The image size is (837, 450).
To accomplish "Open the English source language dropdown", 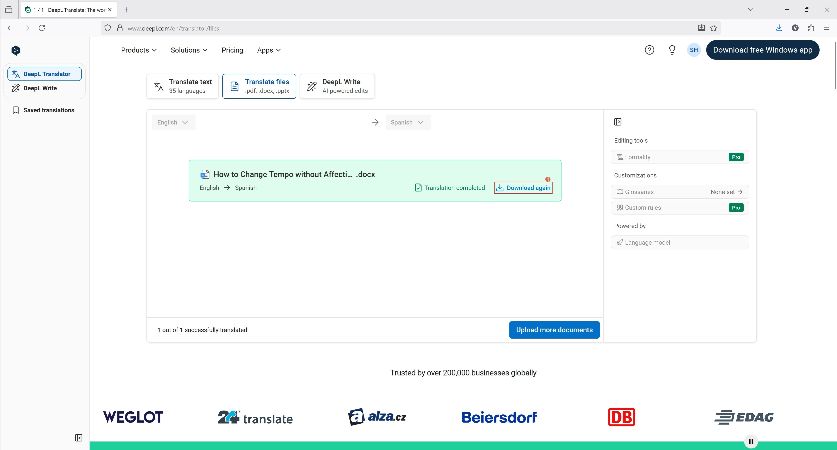I will pyautogui.click(x=173, y=122).
